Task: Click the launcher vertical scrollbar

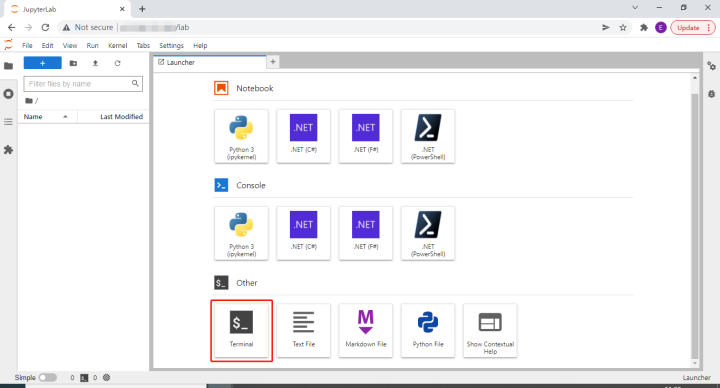Action: tap(695, 225)
